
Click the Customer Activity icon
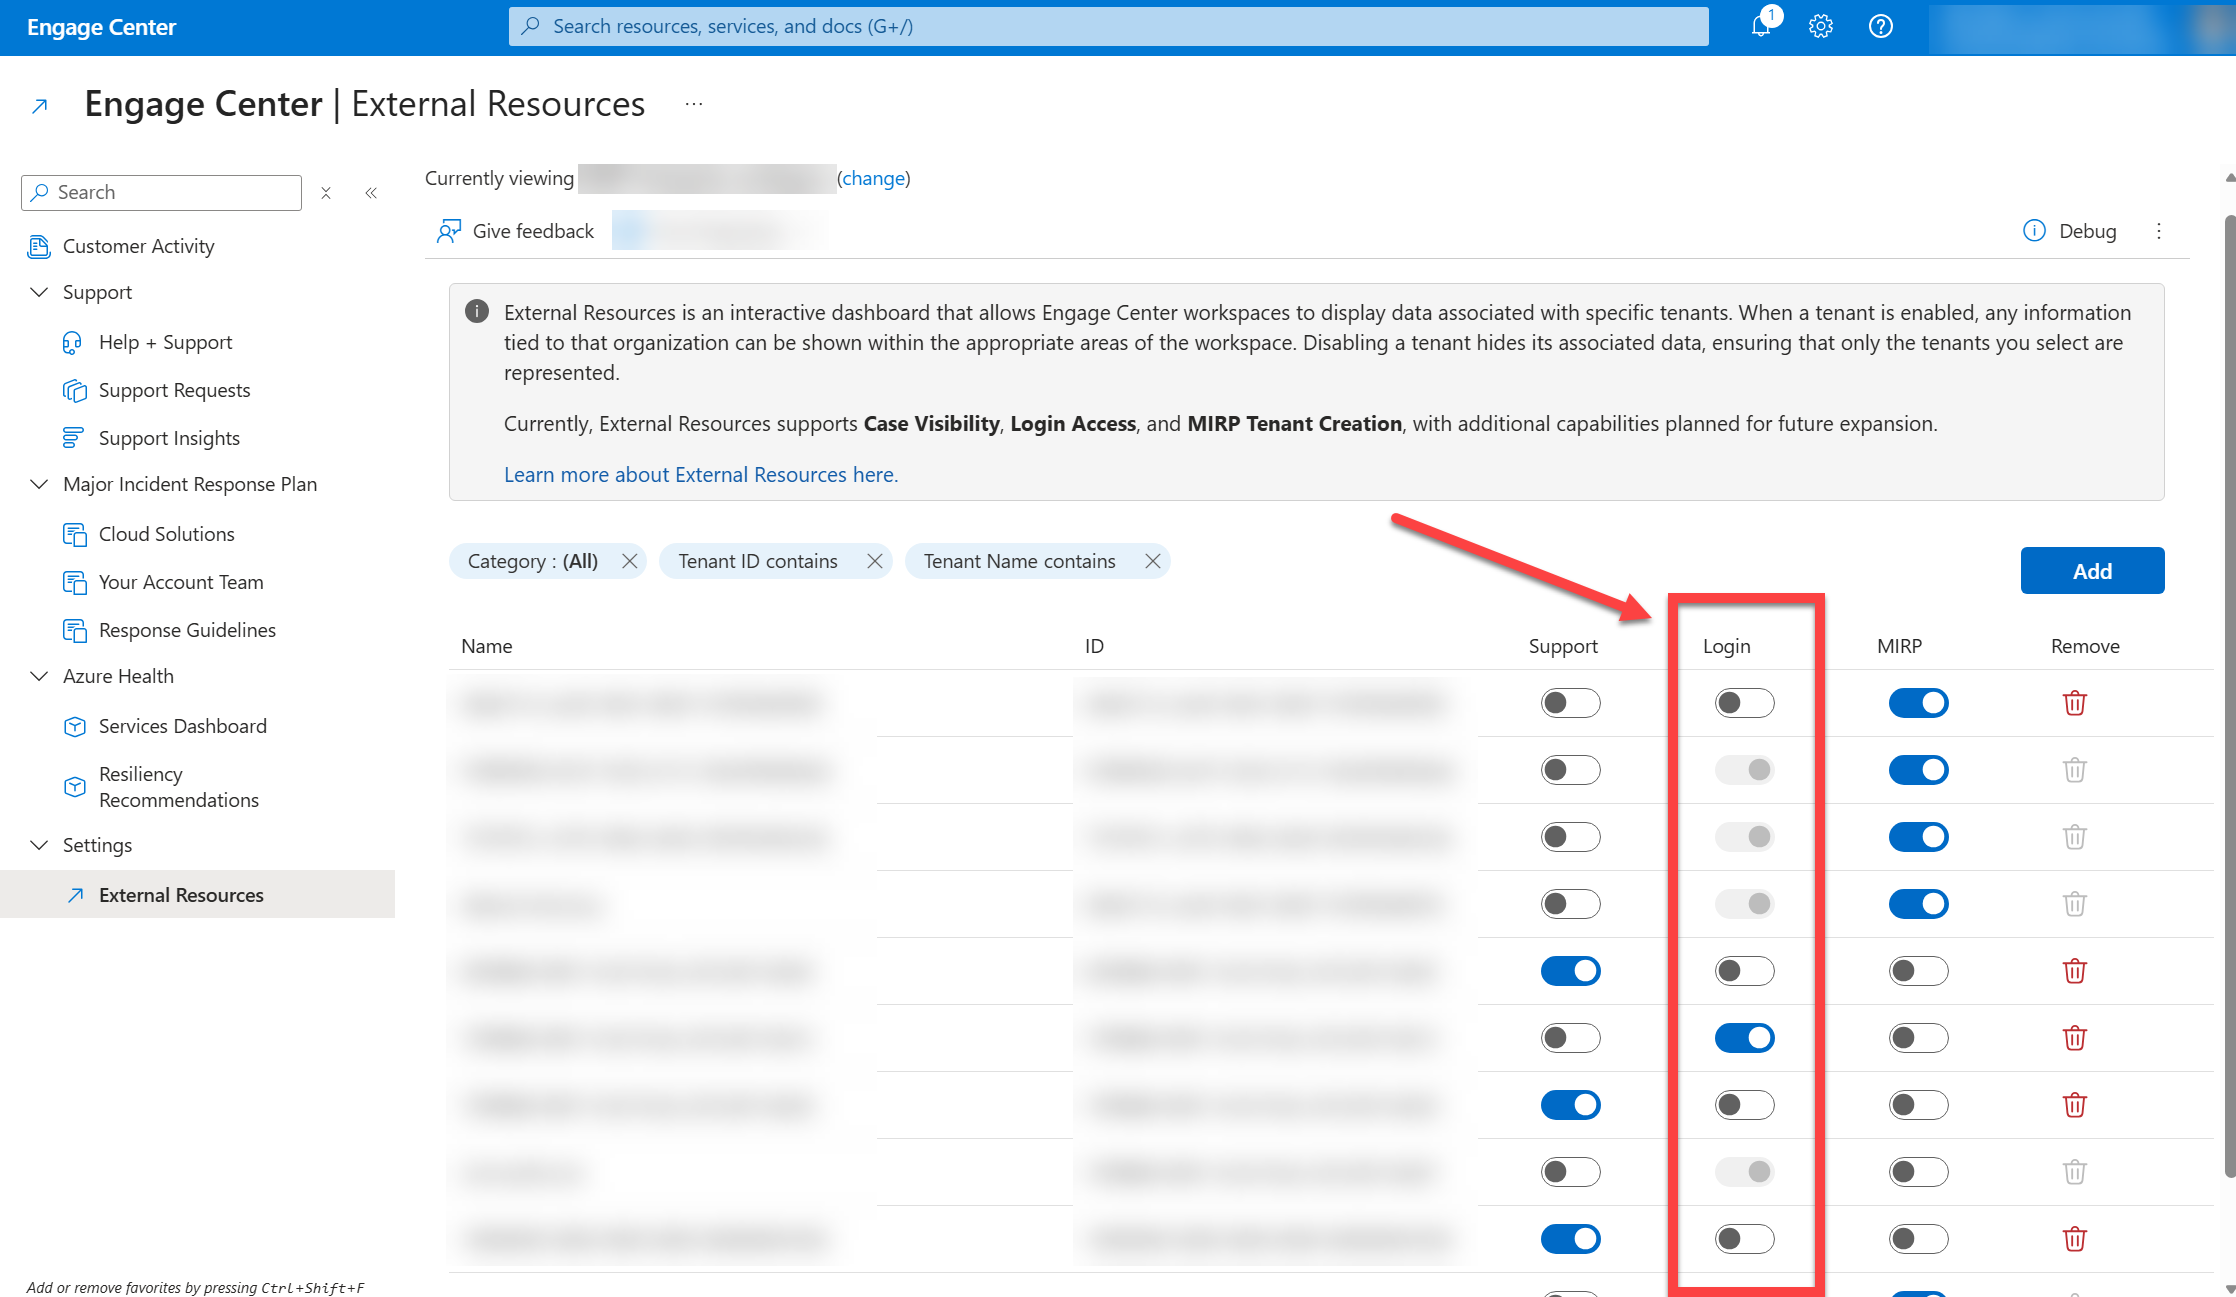click(x=39, y=247)
